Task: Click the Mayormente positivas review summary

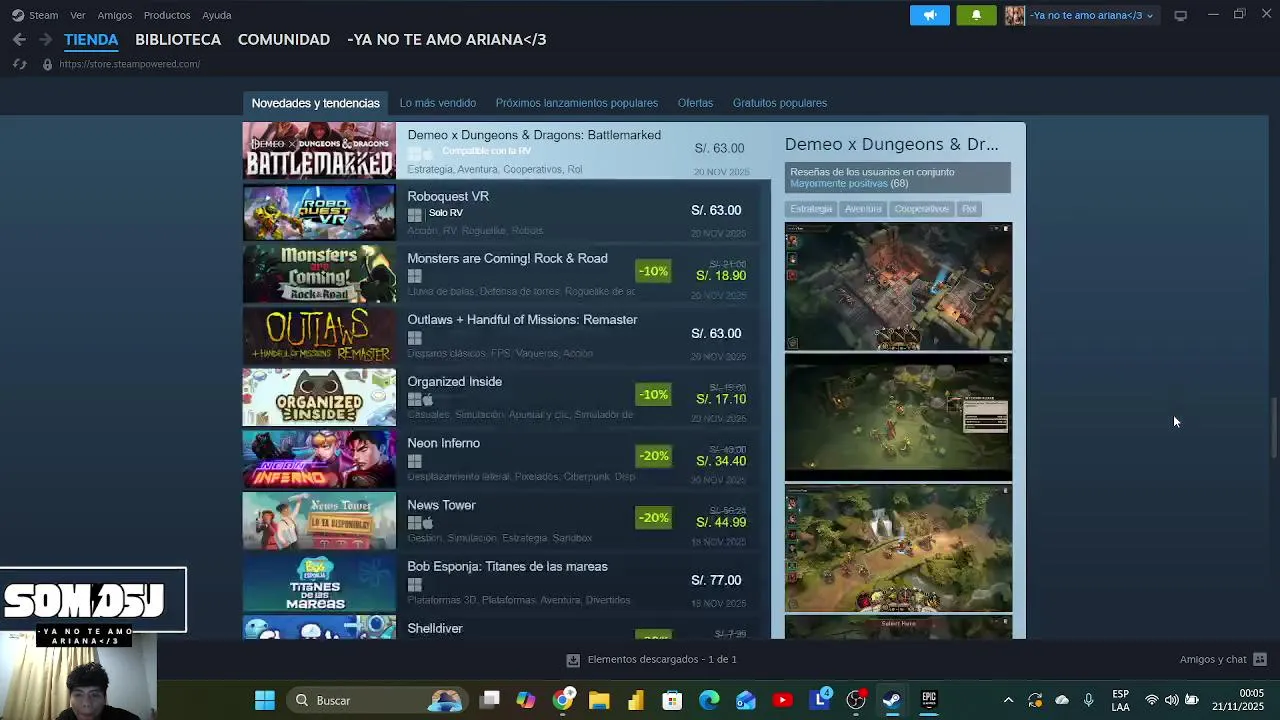Action: [838, 184]
